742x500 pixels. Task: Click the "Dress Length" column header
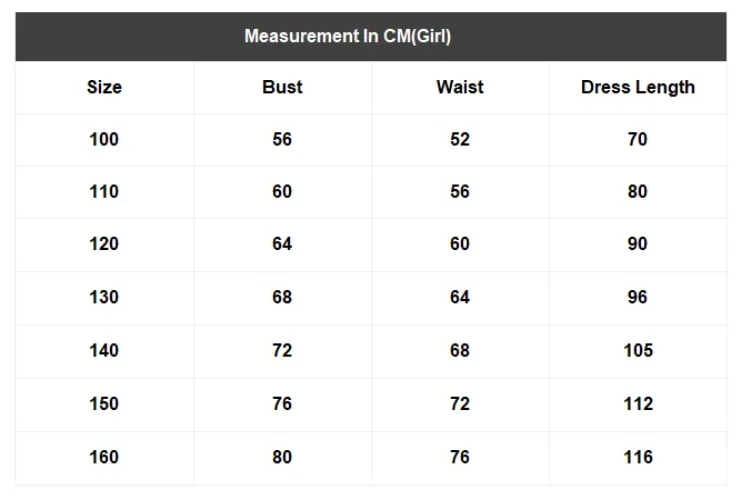pos(637,87)
